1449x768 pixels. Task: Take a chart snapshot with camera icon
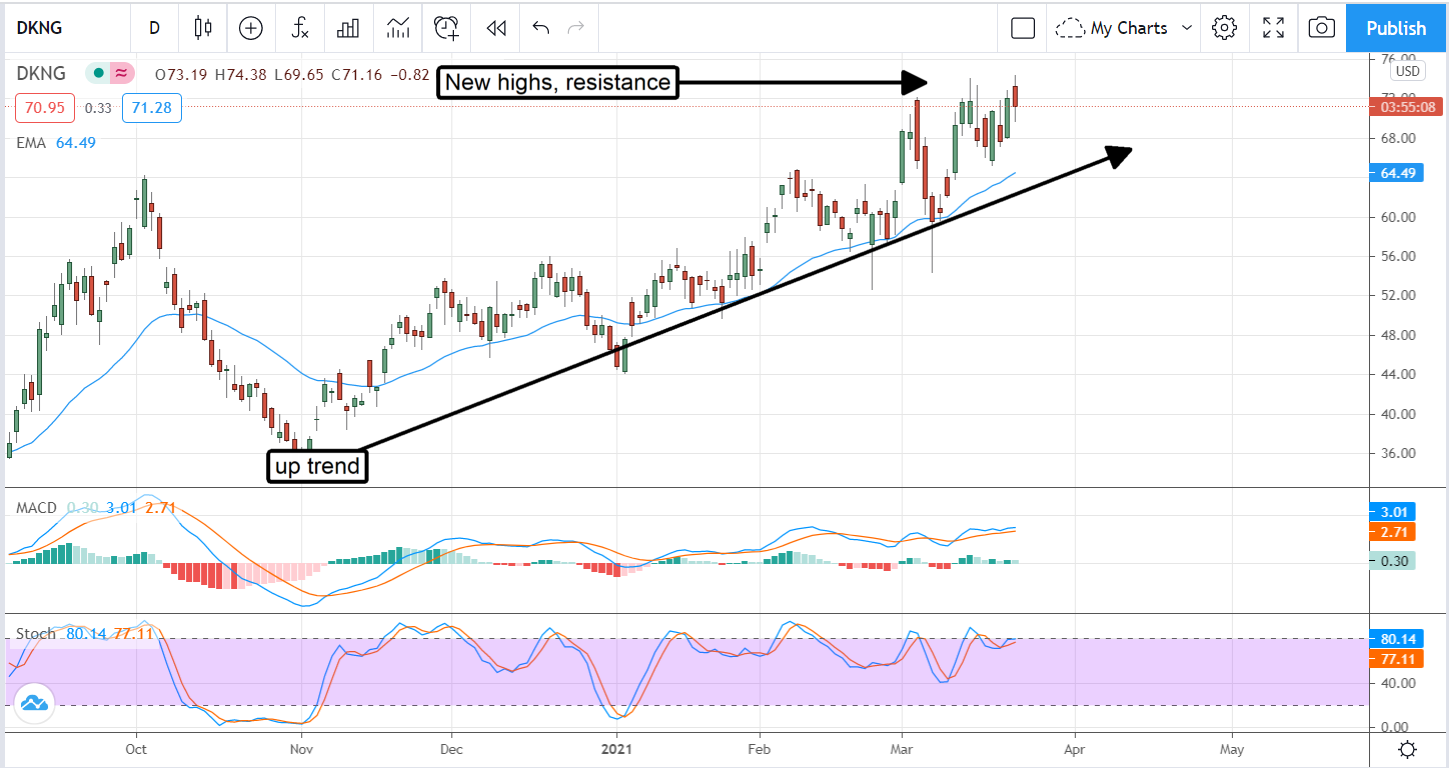coord(1321,28)
